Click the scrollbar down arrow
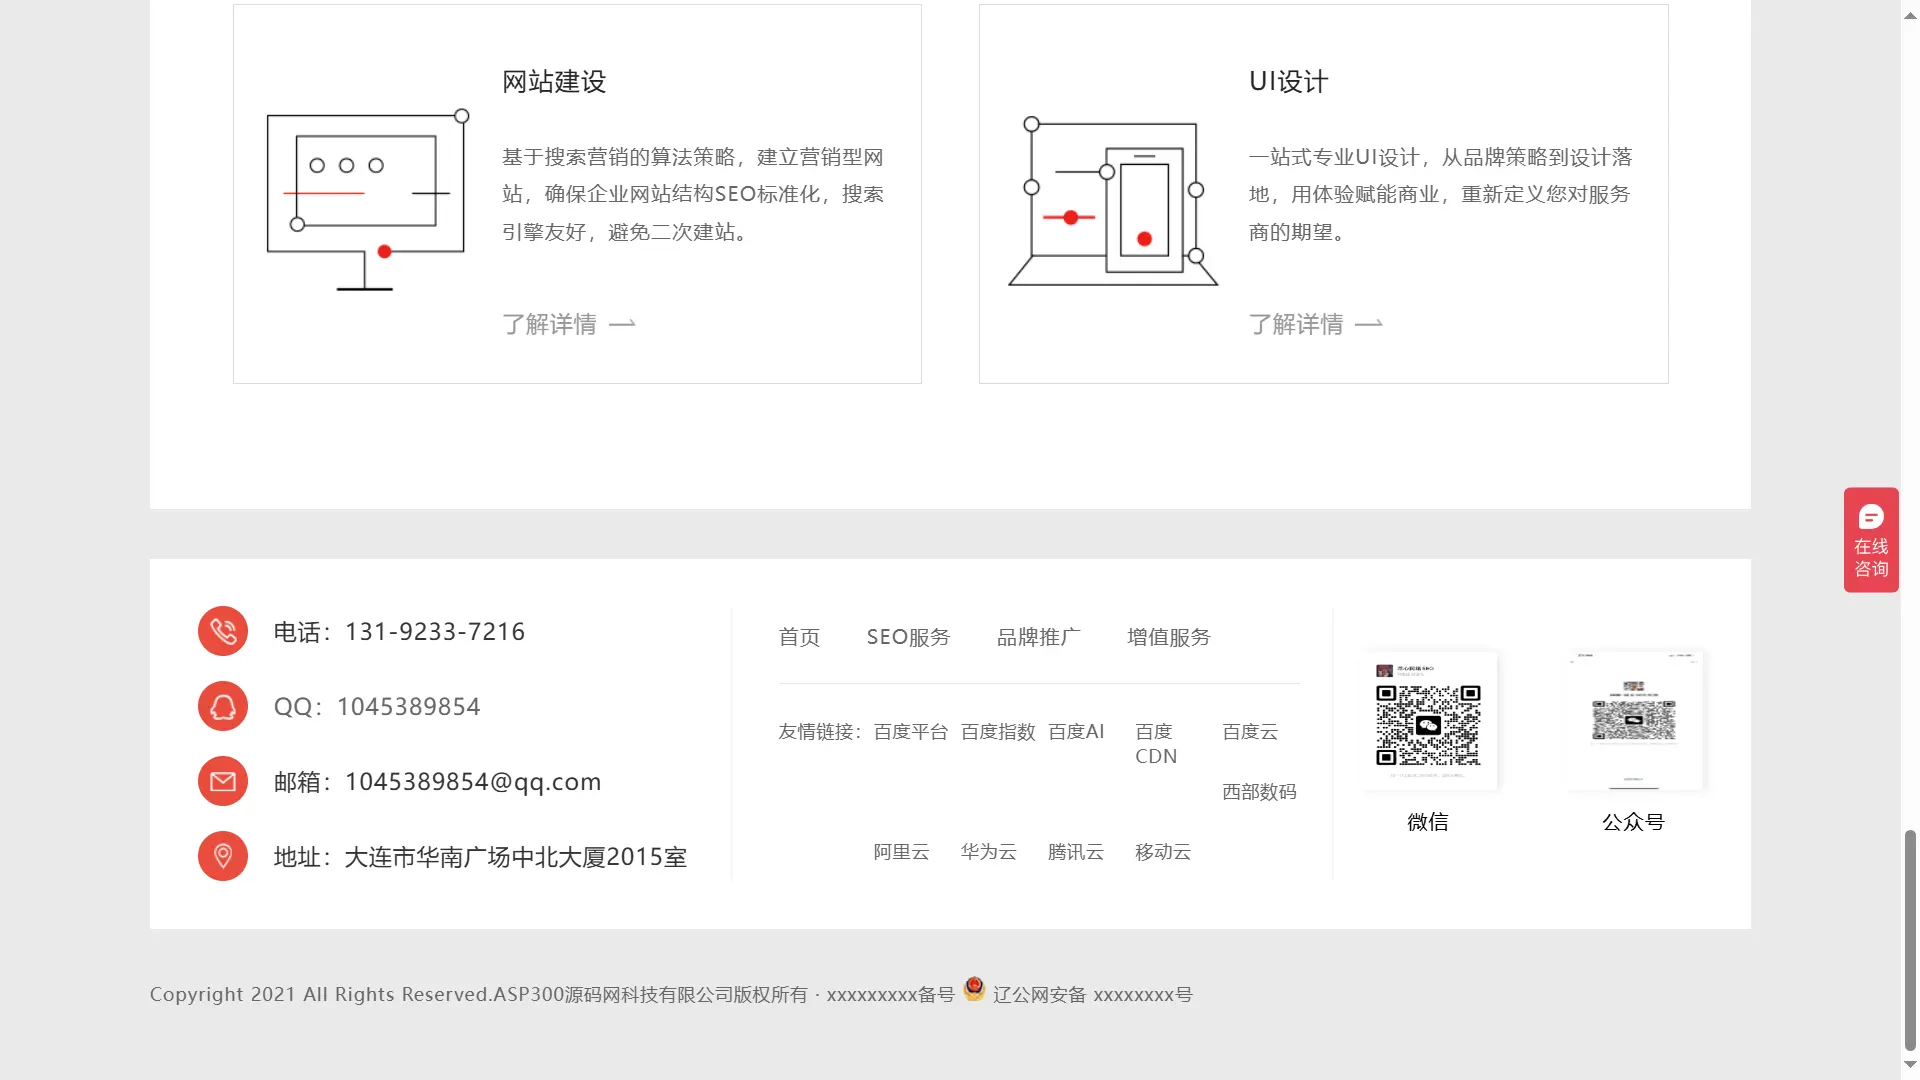Image resolution: width=1920 pixels, height=1080 pixels. 1908,1065
